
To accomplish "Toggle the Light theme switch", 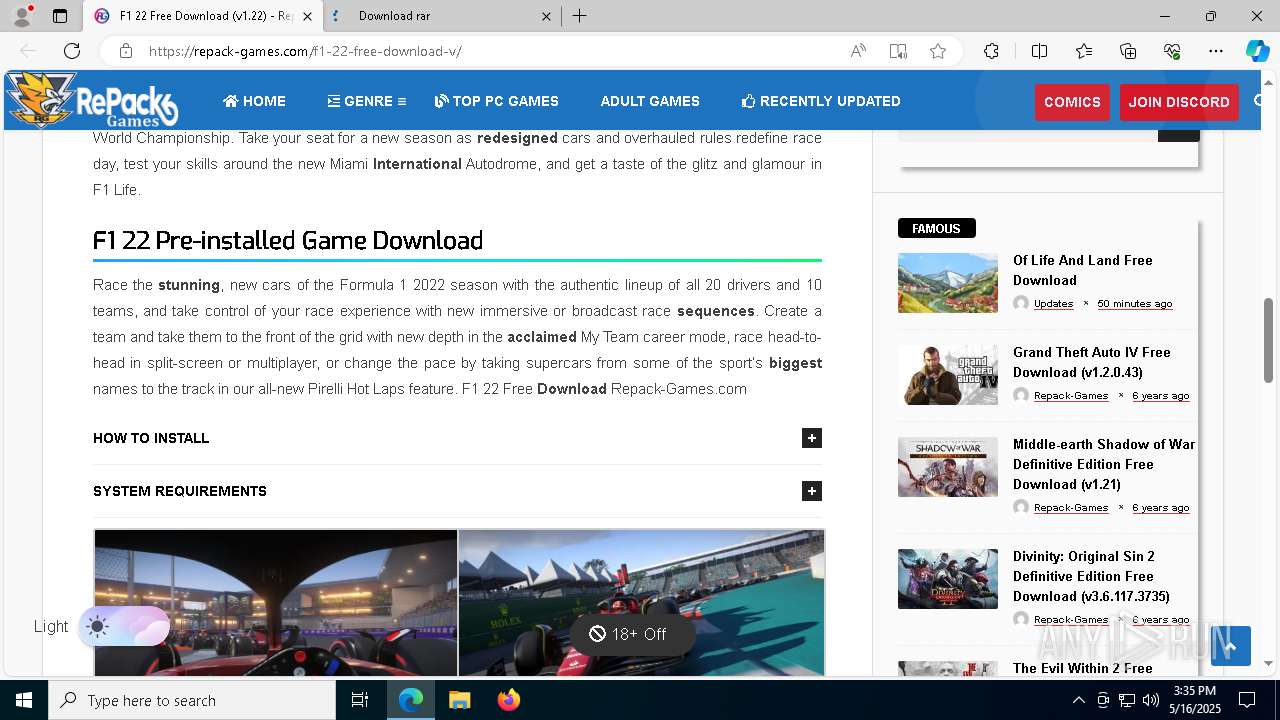I will (x=124, y=627).
